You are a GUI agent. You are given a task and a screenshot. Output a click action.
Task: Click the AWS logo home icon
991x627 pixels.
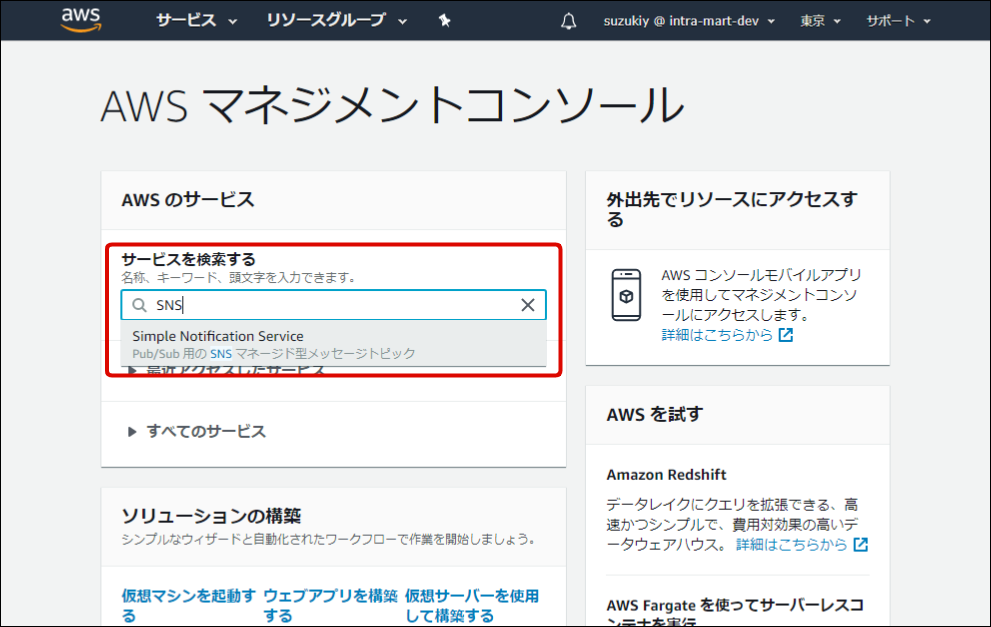(81, 20)
